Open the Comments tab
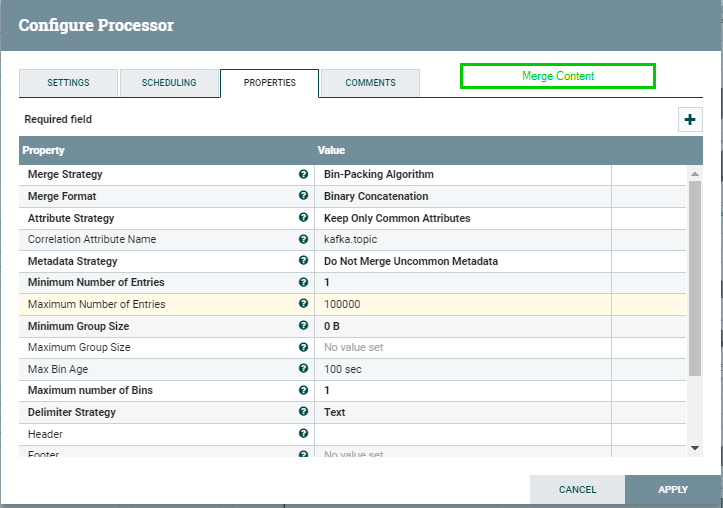Viewport: 723px width, 508px height. (x=370, y=83)
